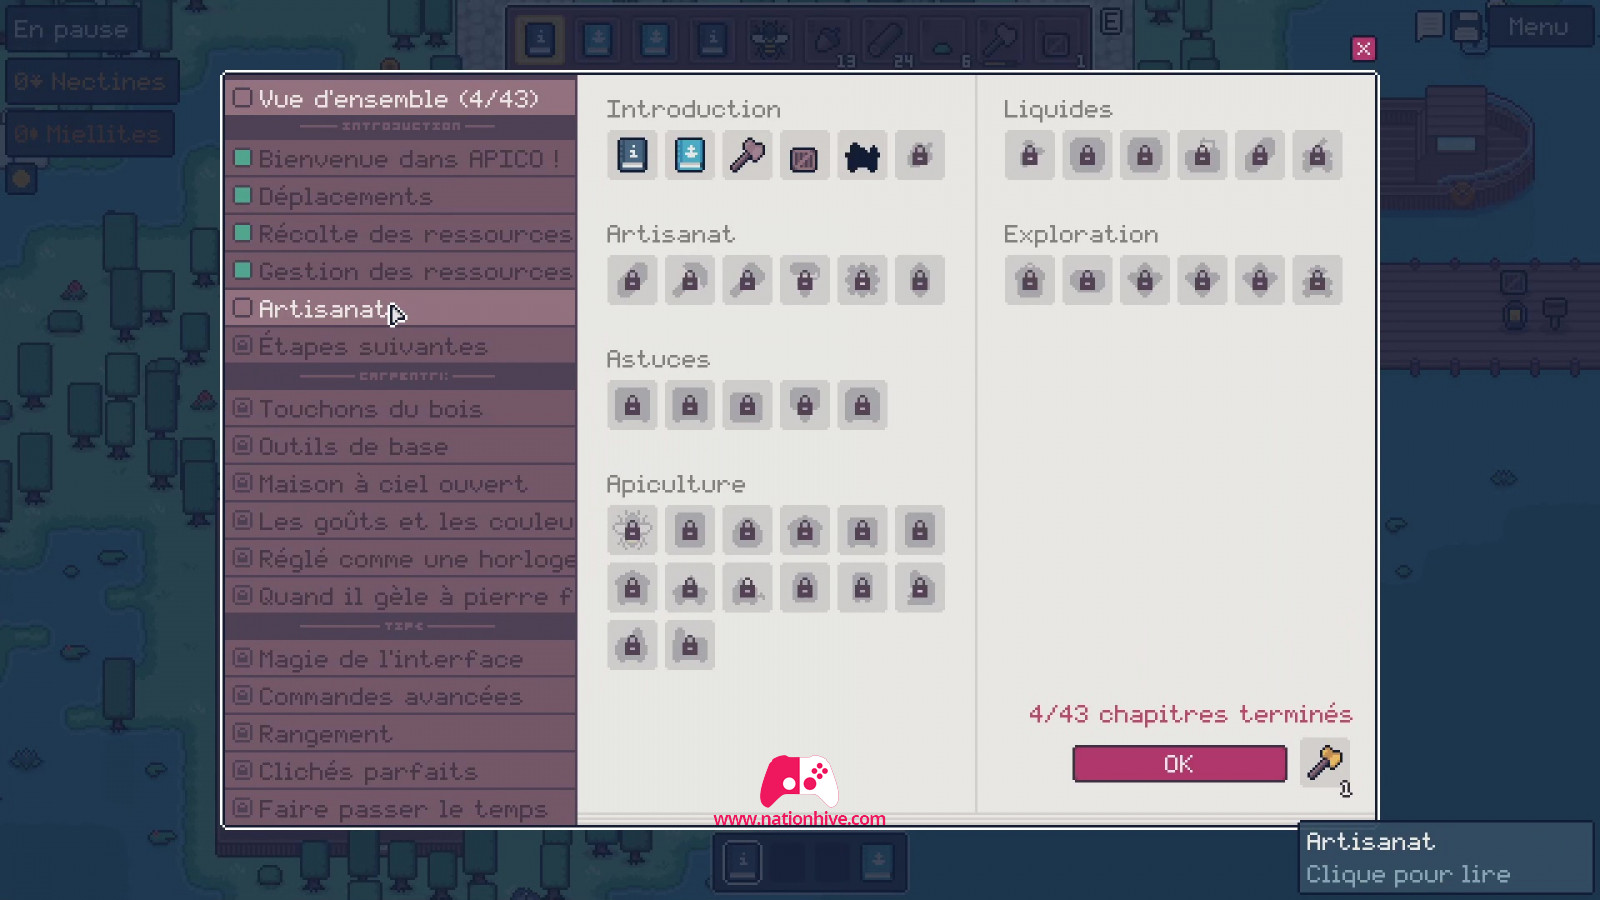Toggle the Gestion des ressources checkbox

242,271
